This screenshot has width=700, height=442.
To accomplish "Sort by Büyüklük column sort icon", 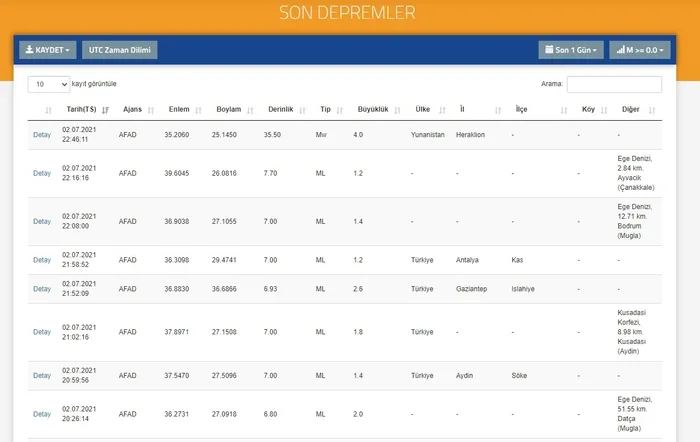I will 397,110.
